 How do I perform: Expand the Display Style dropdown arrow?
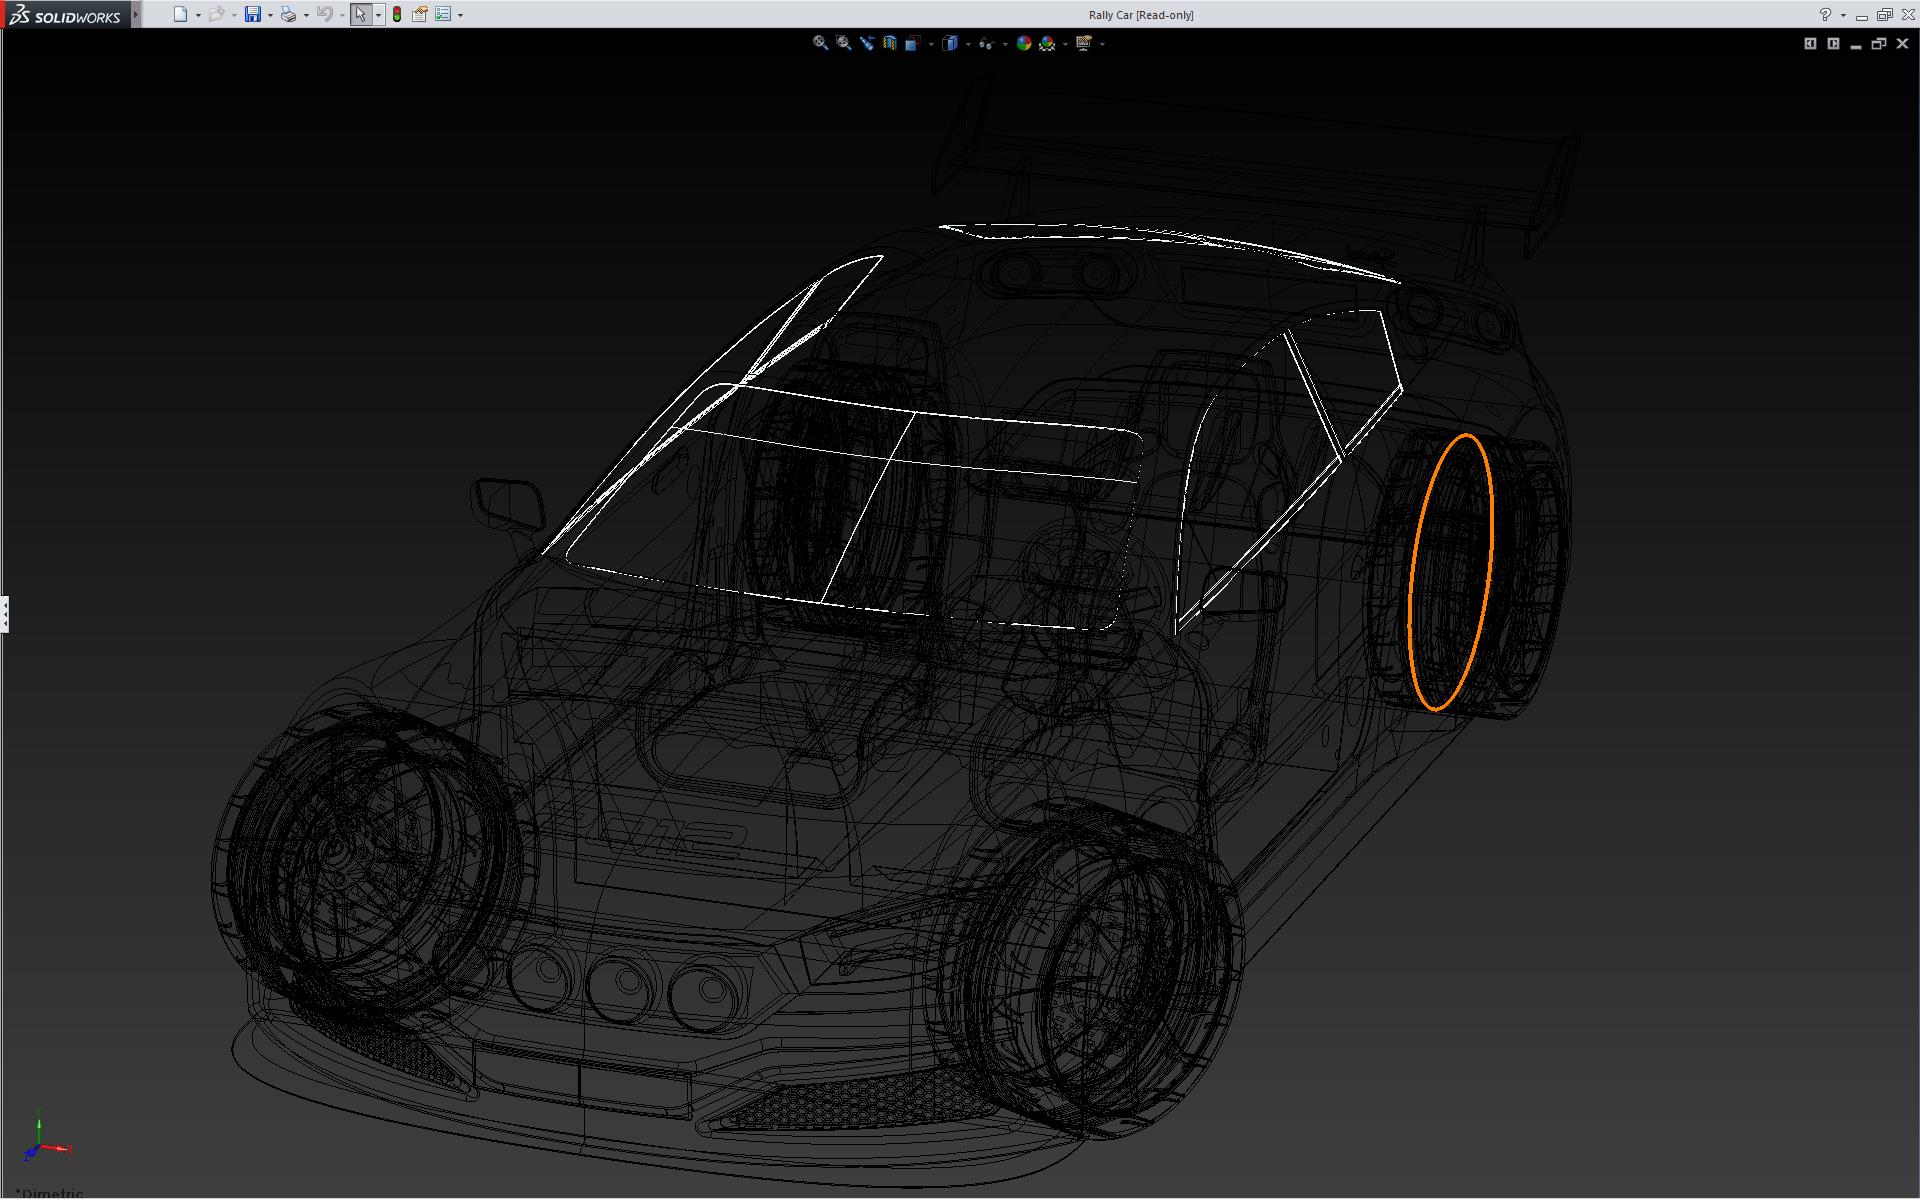coord(968,44)
